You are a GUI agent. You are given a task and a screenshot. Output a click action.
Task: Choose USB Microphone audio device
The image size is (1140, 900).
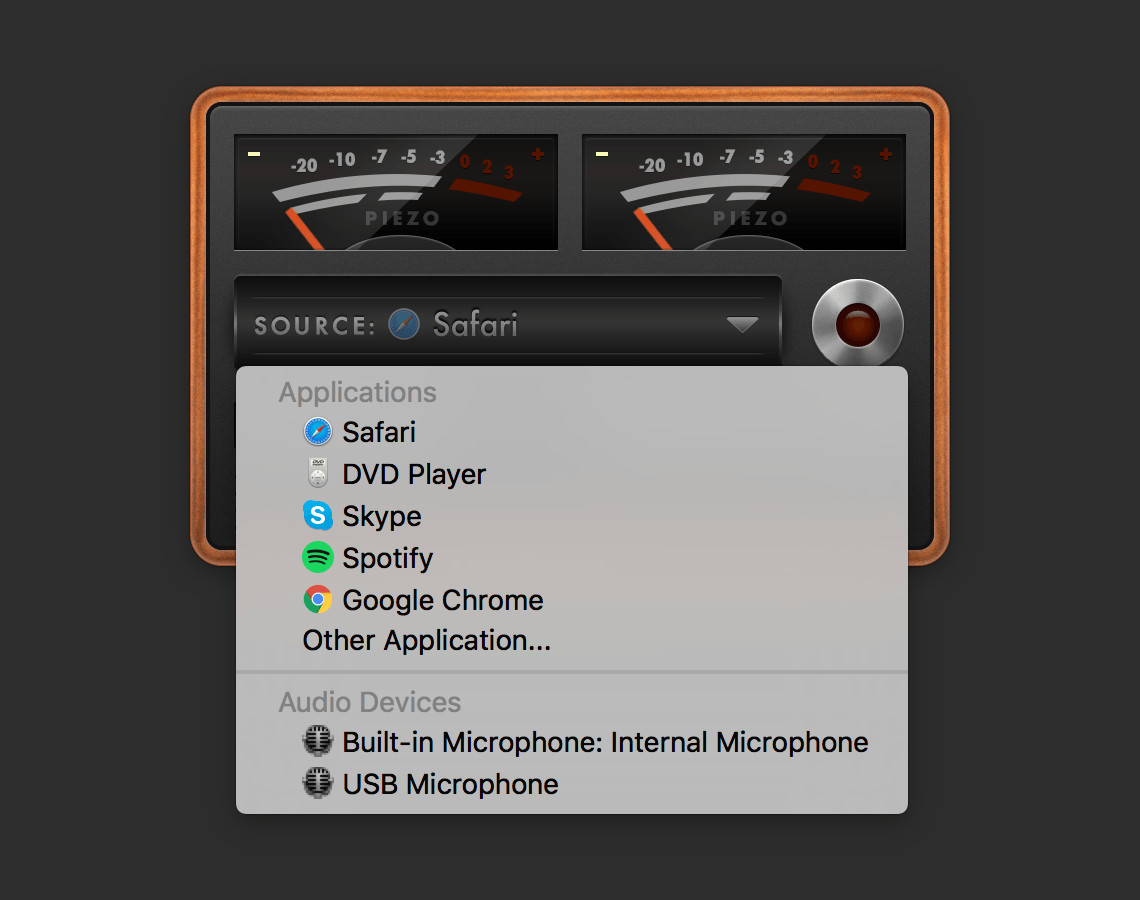click(x=571, y=784)
